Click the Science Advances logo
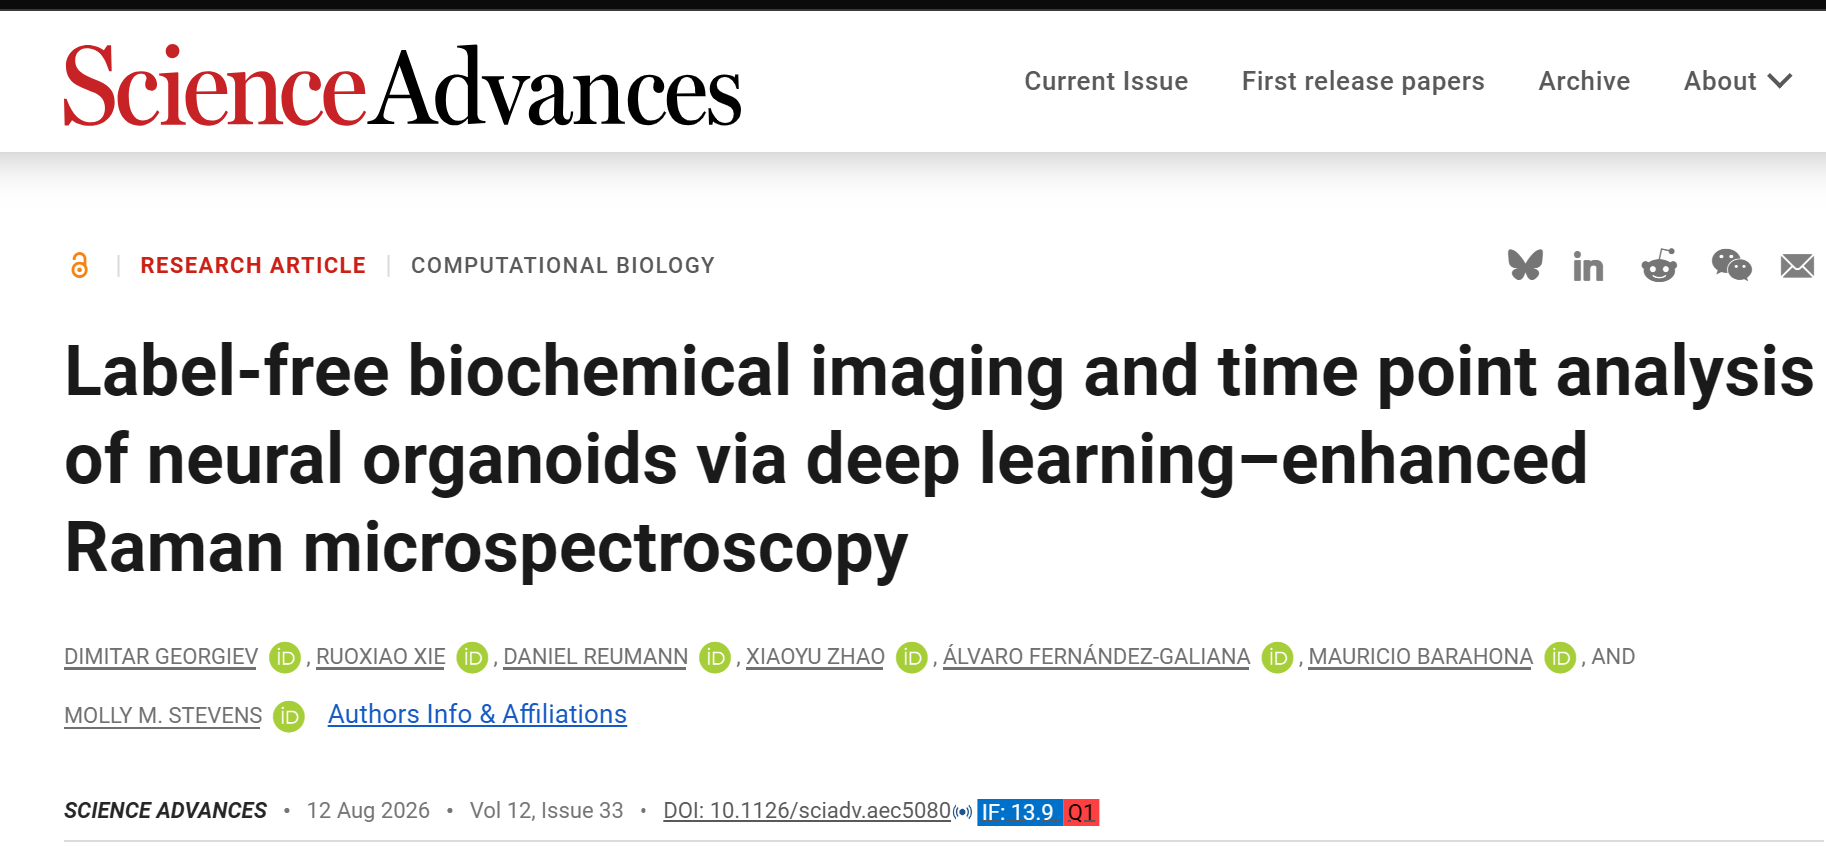 [403, 86]
